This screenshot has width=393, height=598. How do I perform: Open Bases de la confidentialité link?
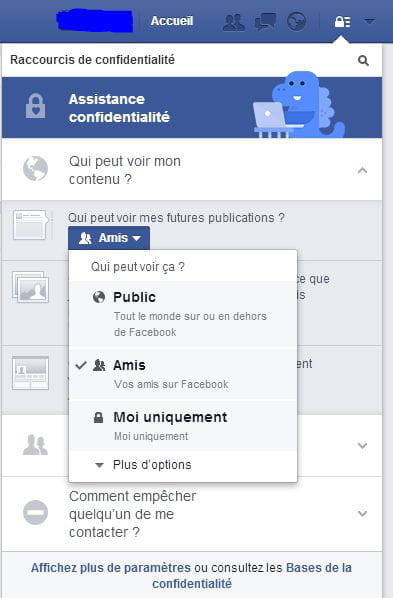pos(252,575)
